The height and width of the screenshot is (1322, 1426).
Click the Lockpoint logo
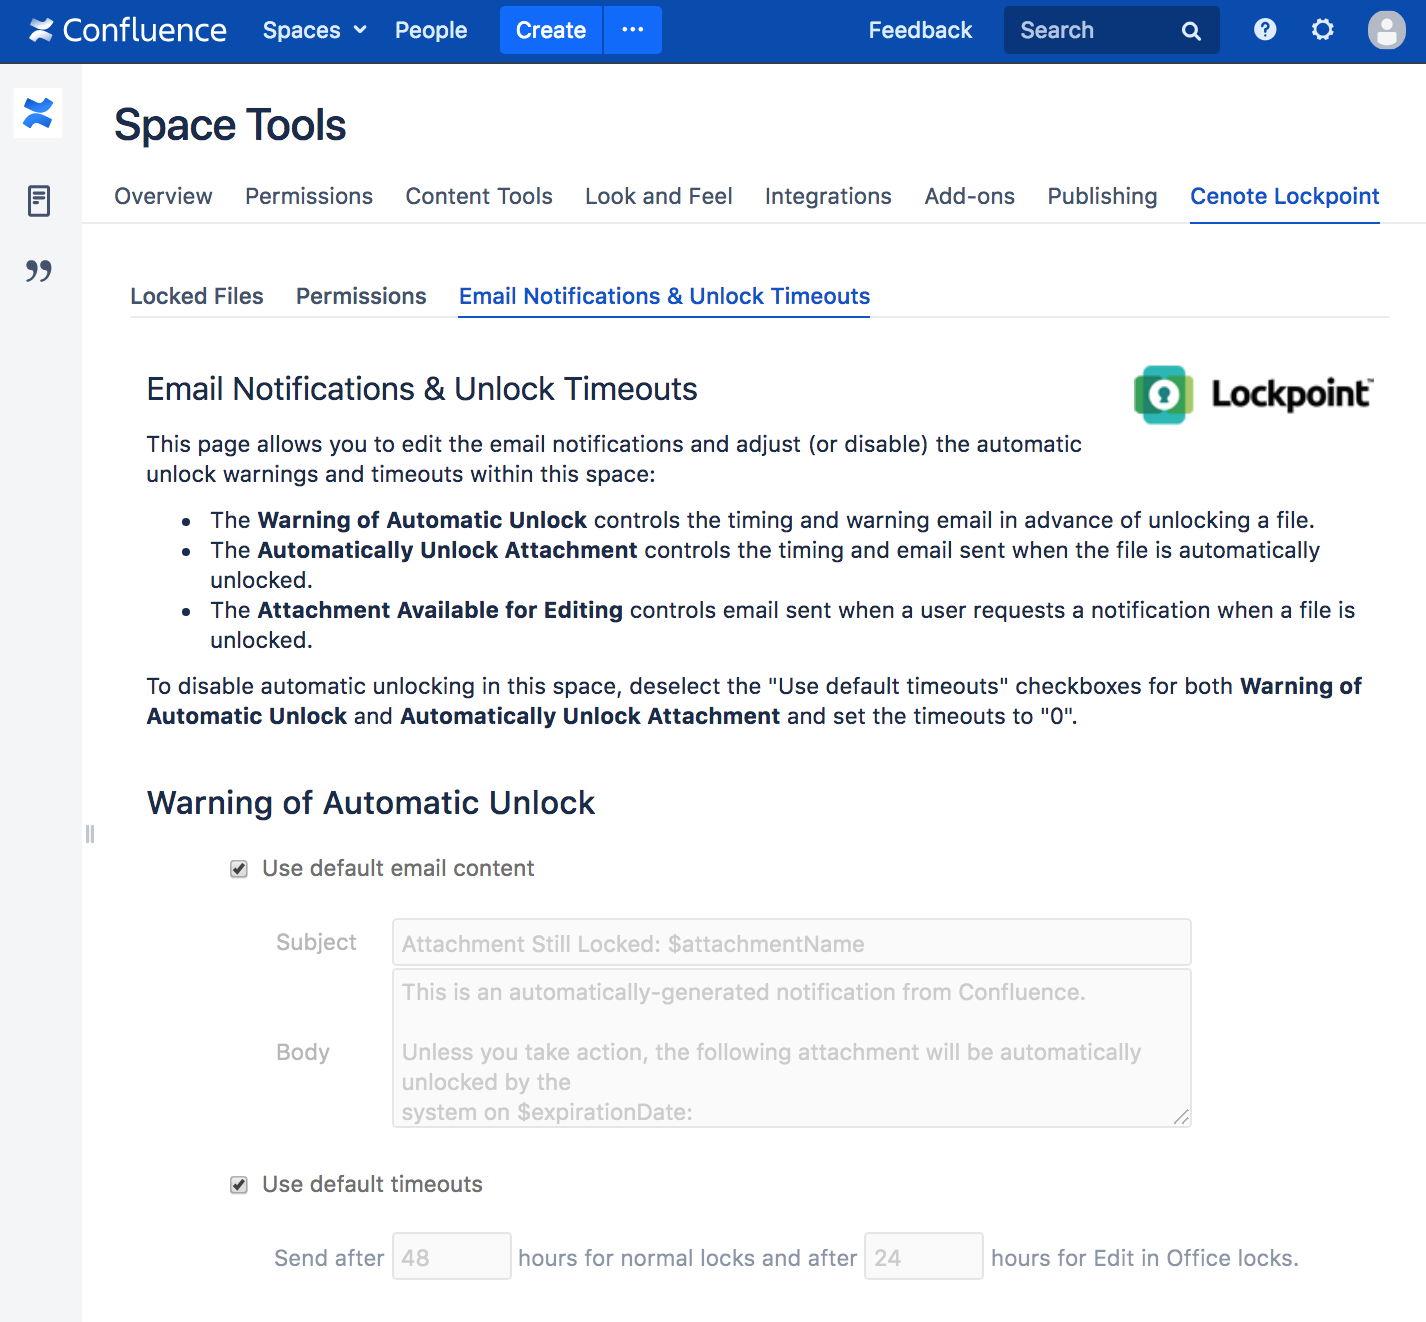point(1254,394)
